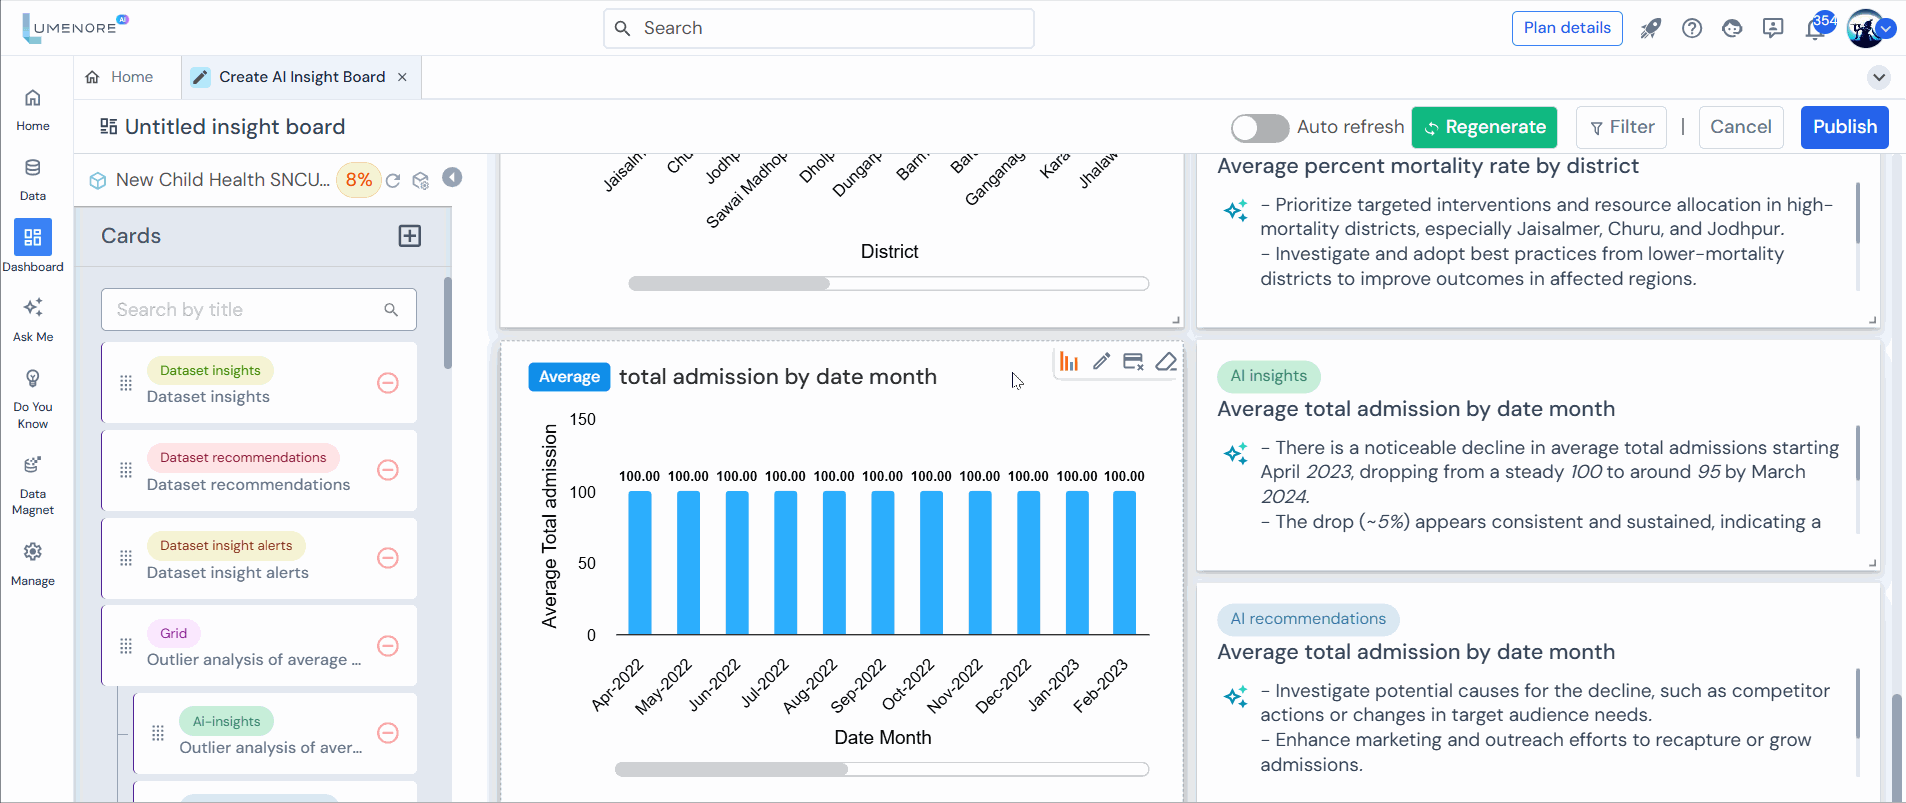Remove the Dataset insights card
The width and height of the screenshot is (1906, 803).
point(388,383)
